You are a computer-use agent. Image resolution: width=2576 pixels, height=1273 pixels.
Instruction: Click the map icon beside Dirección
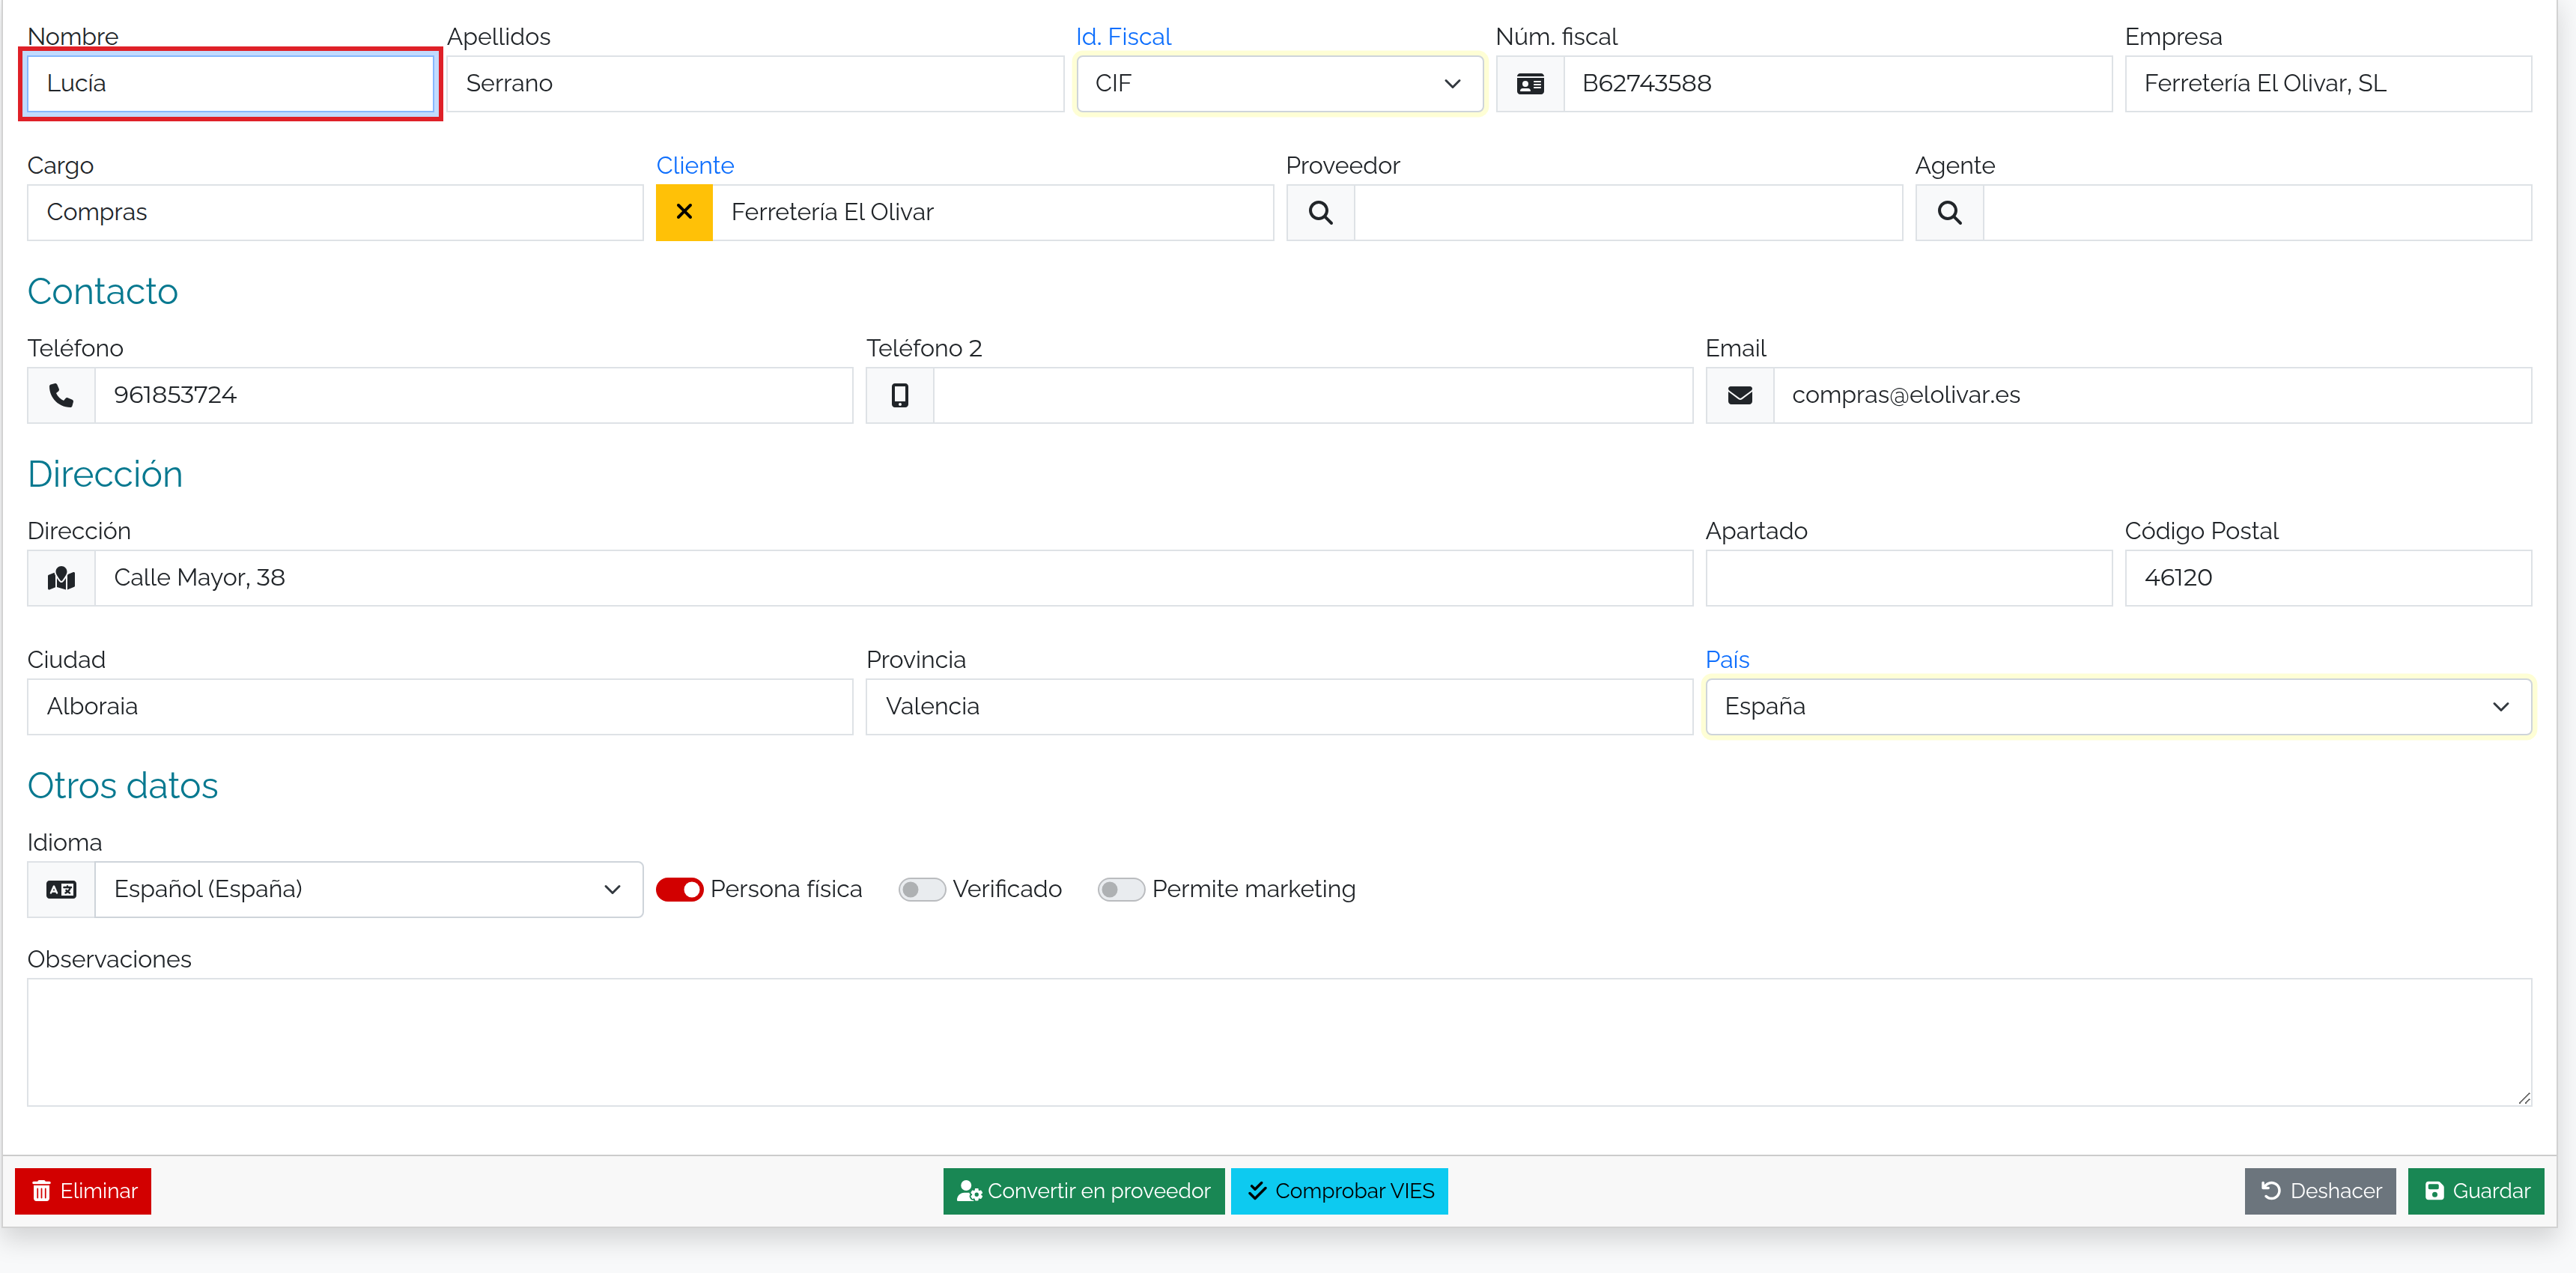pyautogui.click(x=61, y=578)
